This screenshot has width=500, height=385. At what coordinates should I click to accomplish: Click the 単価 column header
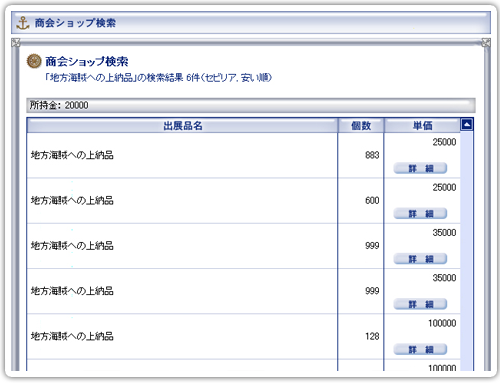coord(422,126)
